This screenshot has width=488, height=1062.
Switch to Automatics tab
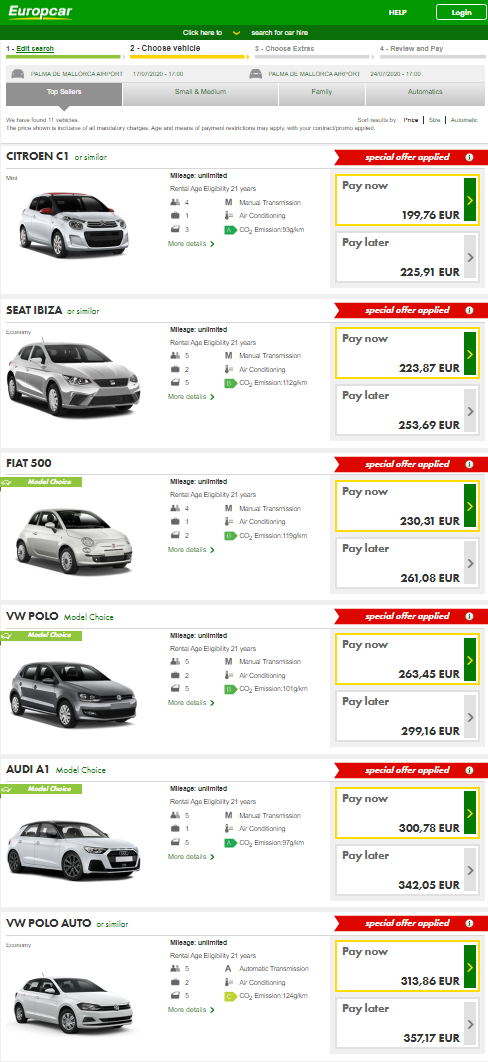[425, 94]
